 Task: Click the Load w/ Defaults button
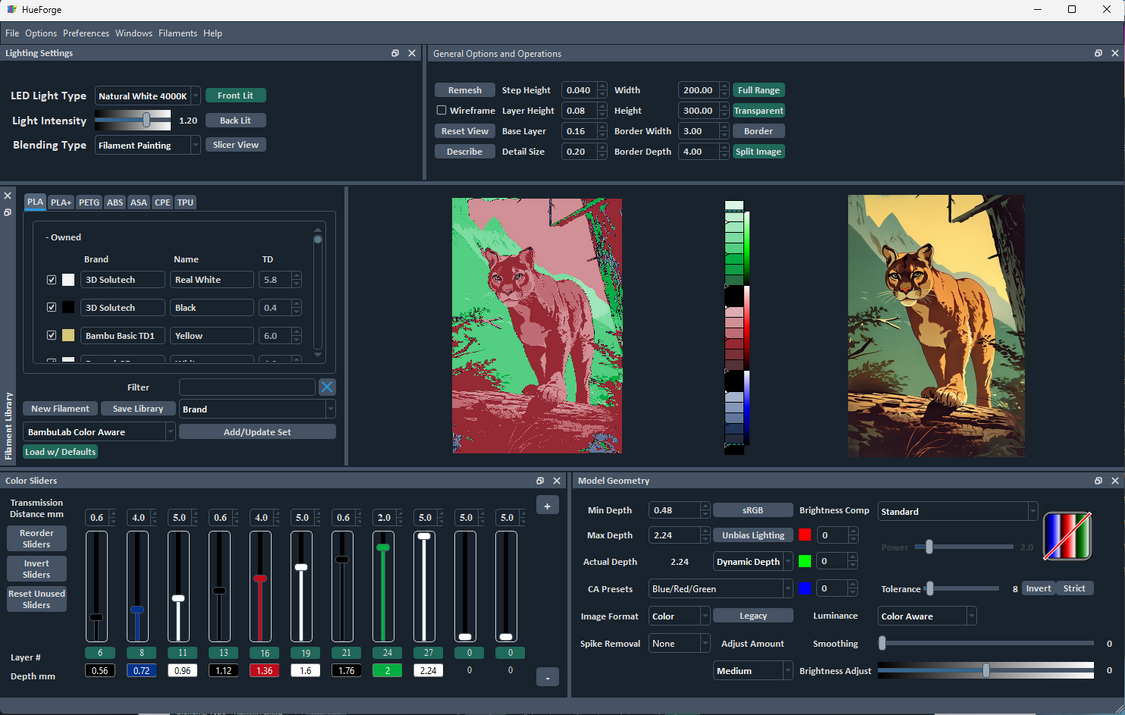60,451
